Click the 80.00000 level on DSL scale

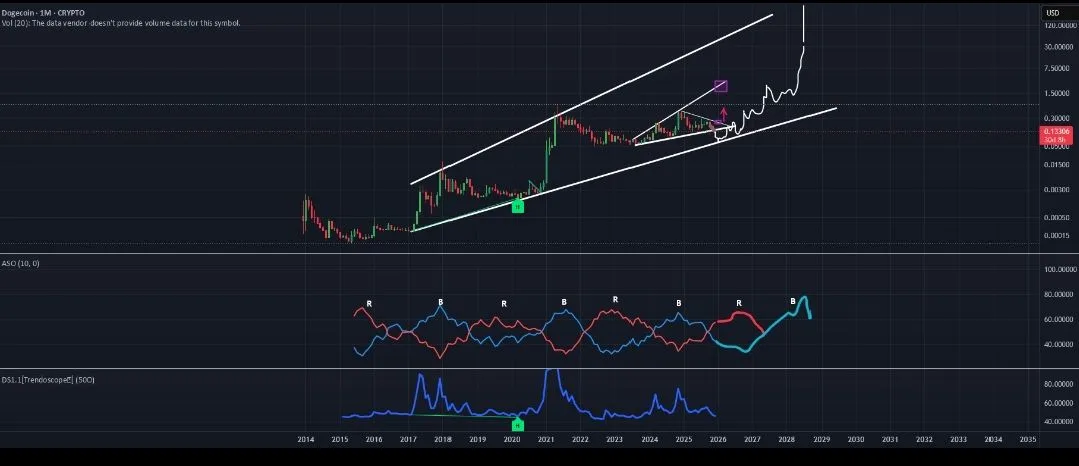1058,384
